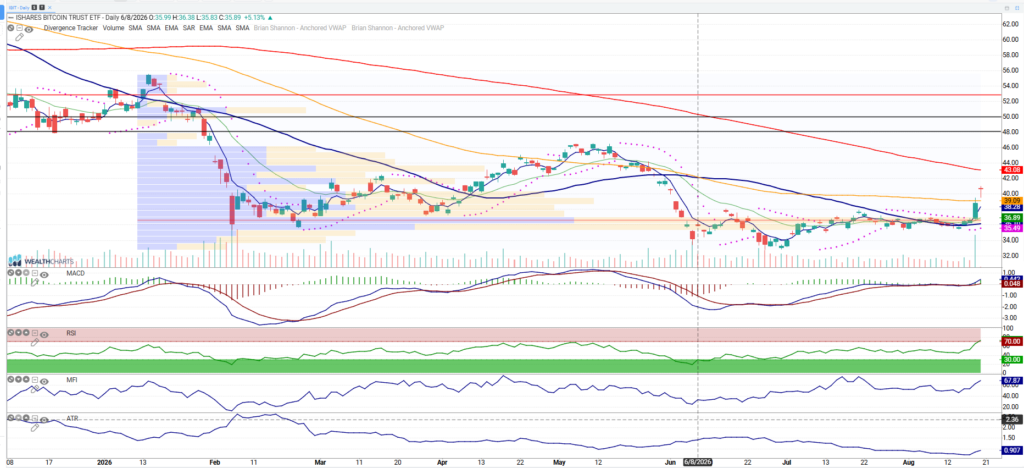Click second circular arrow icon on RSI panel
Viewport: 1024px width, 468px height.
pyautogui.click(x=18, y=334)
